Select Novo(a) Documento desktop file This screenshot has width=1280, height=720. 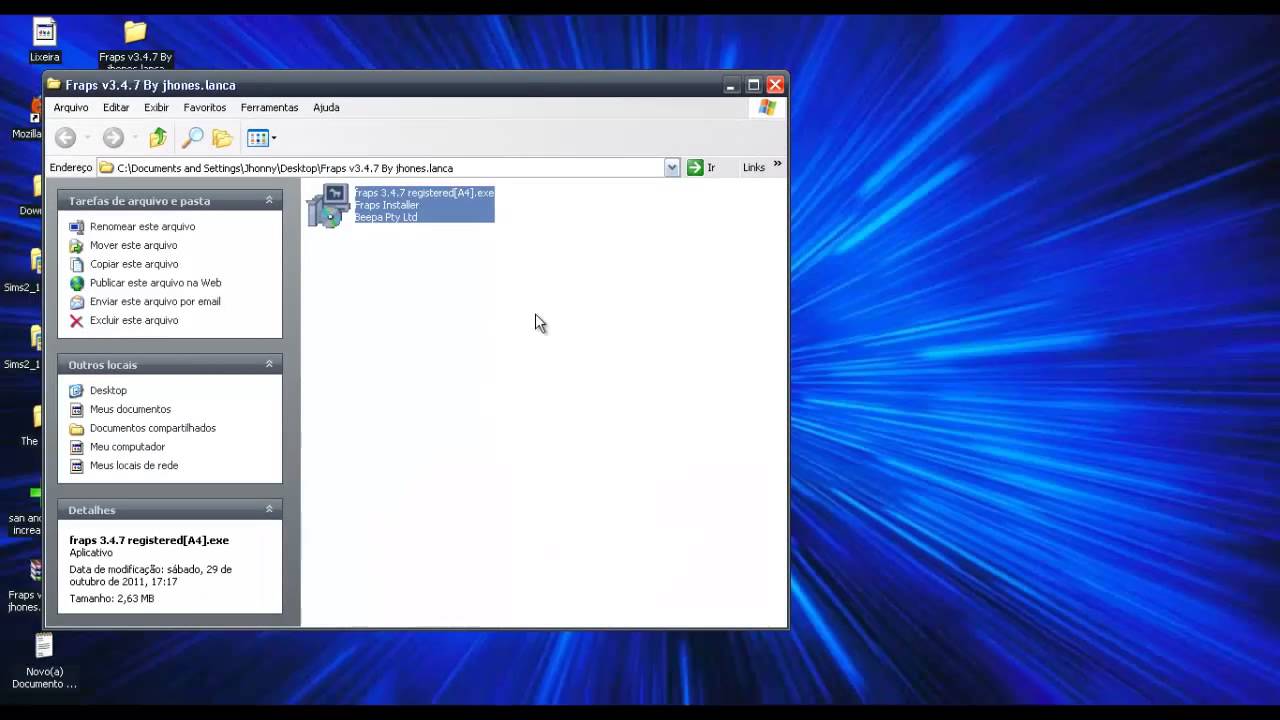tap(44, 647)
